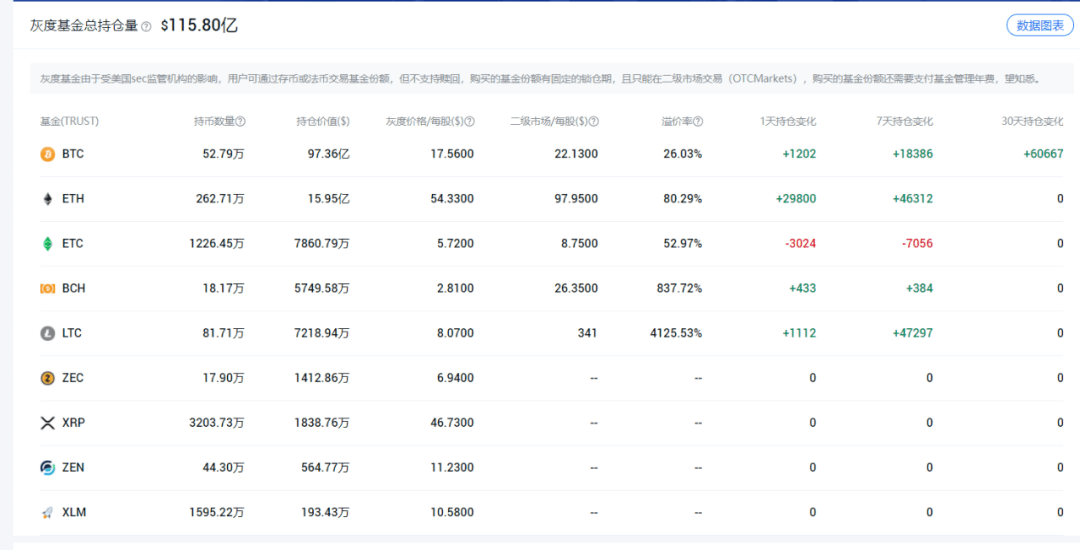
Task: Click LTC premium rate 4125.53%
Action: coord(676,332)
